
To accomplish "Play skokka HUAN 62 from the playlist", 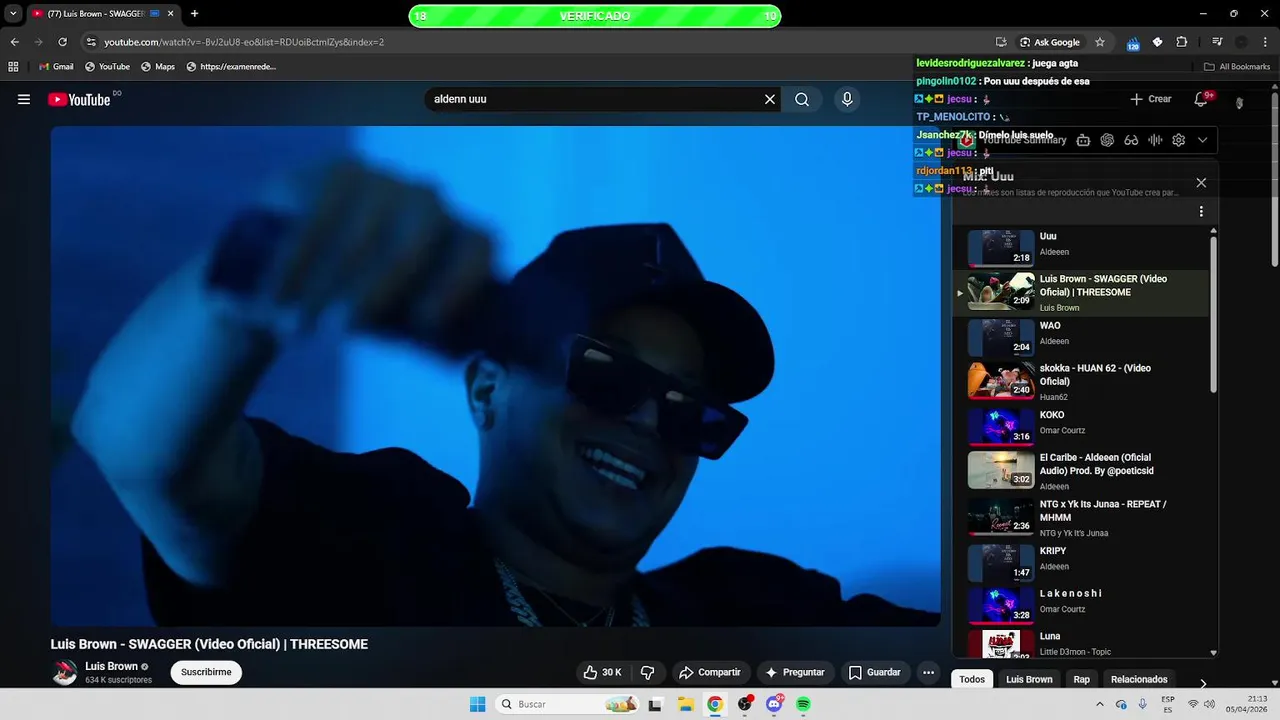I will tap(1081, 381).
